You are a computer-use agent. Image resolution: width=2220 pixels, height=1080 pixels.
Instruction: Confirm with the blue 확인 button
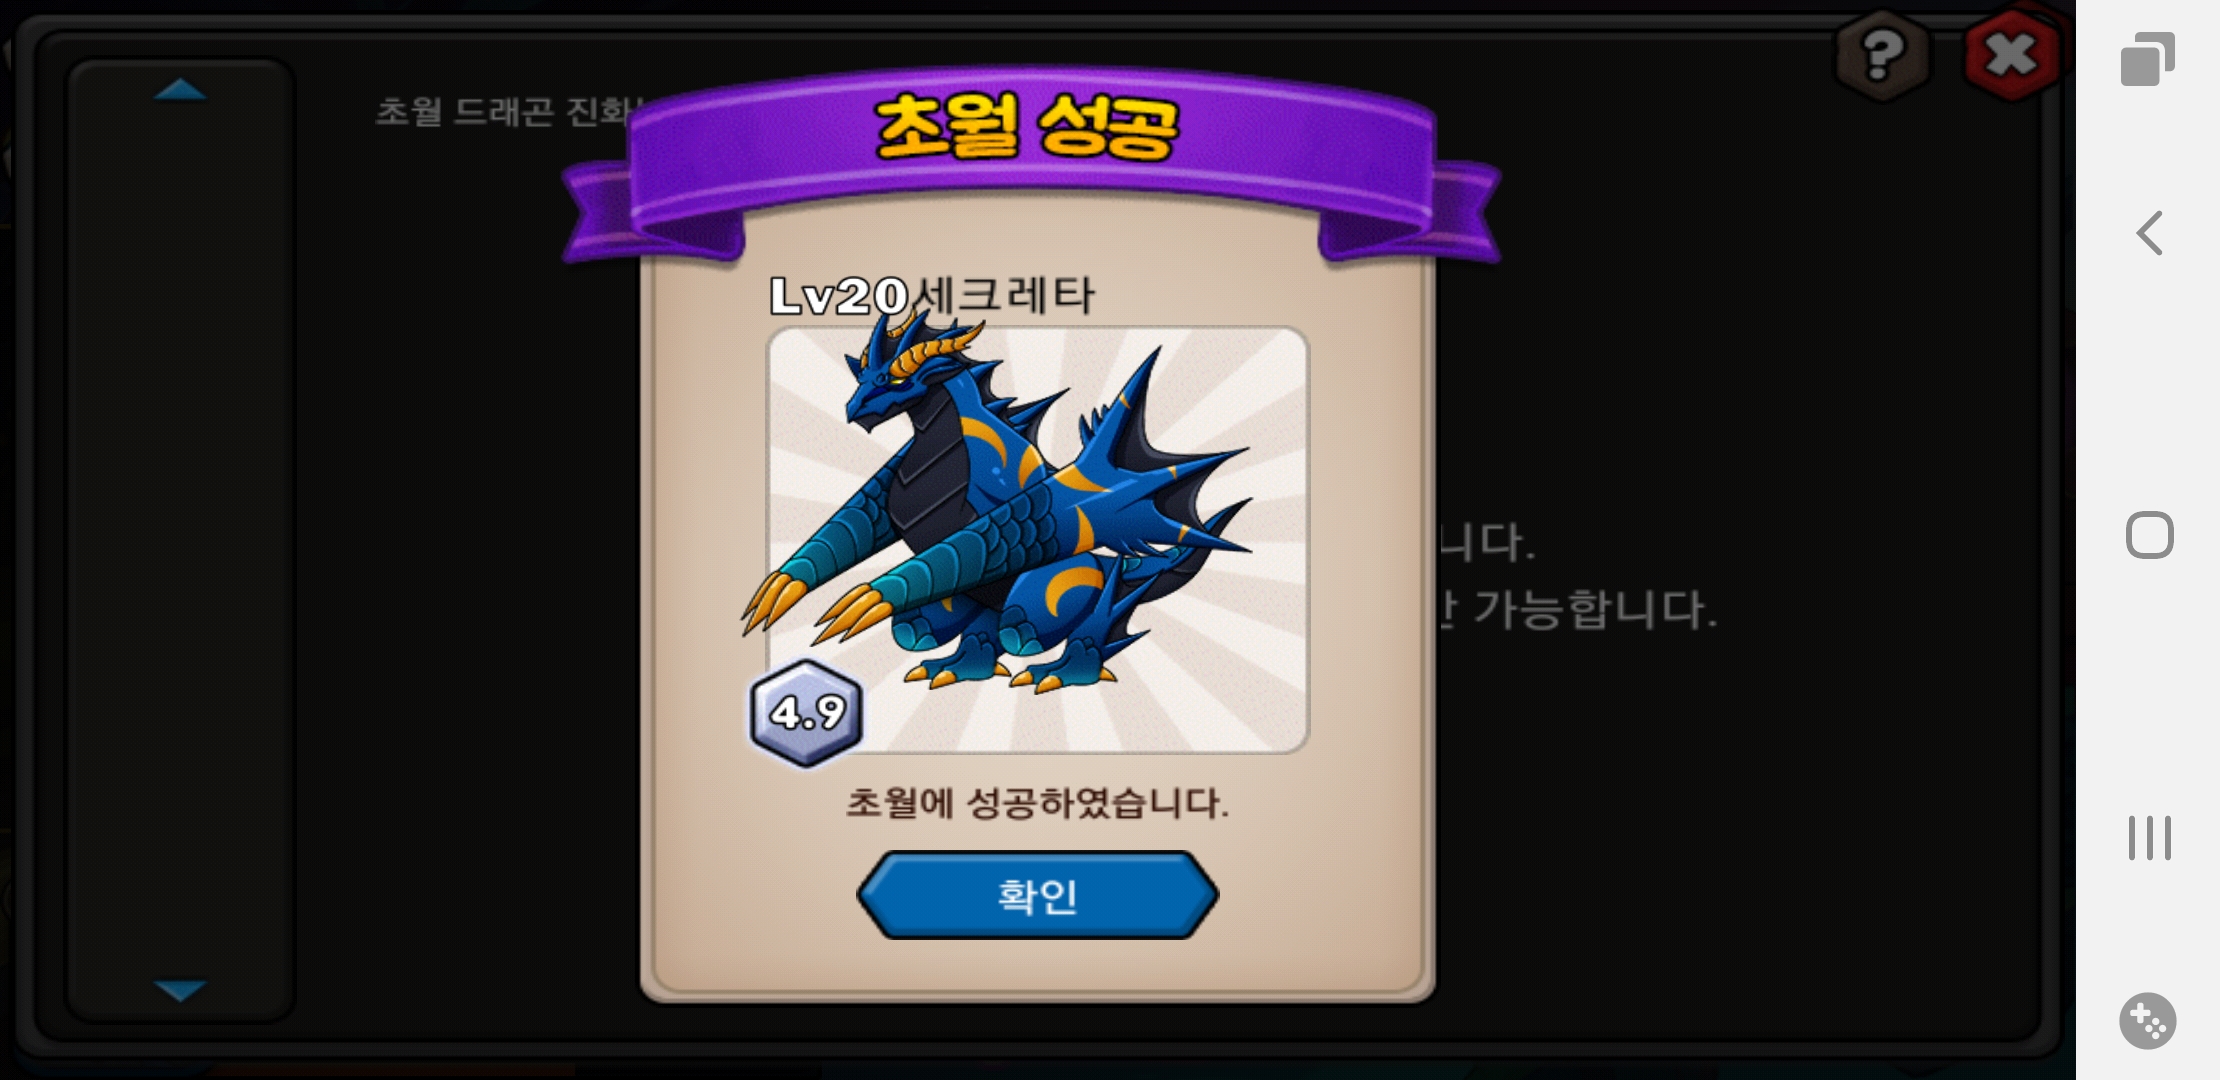click(x=1037, y=895)
